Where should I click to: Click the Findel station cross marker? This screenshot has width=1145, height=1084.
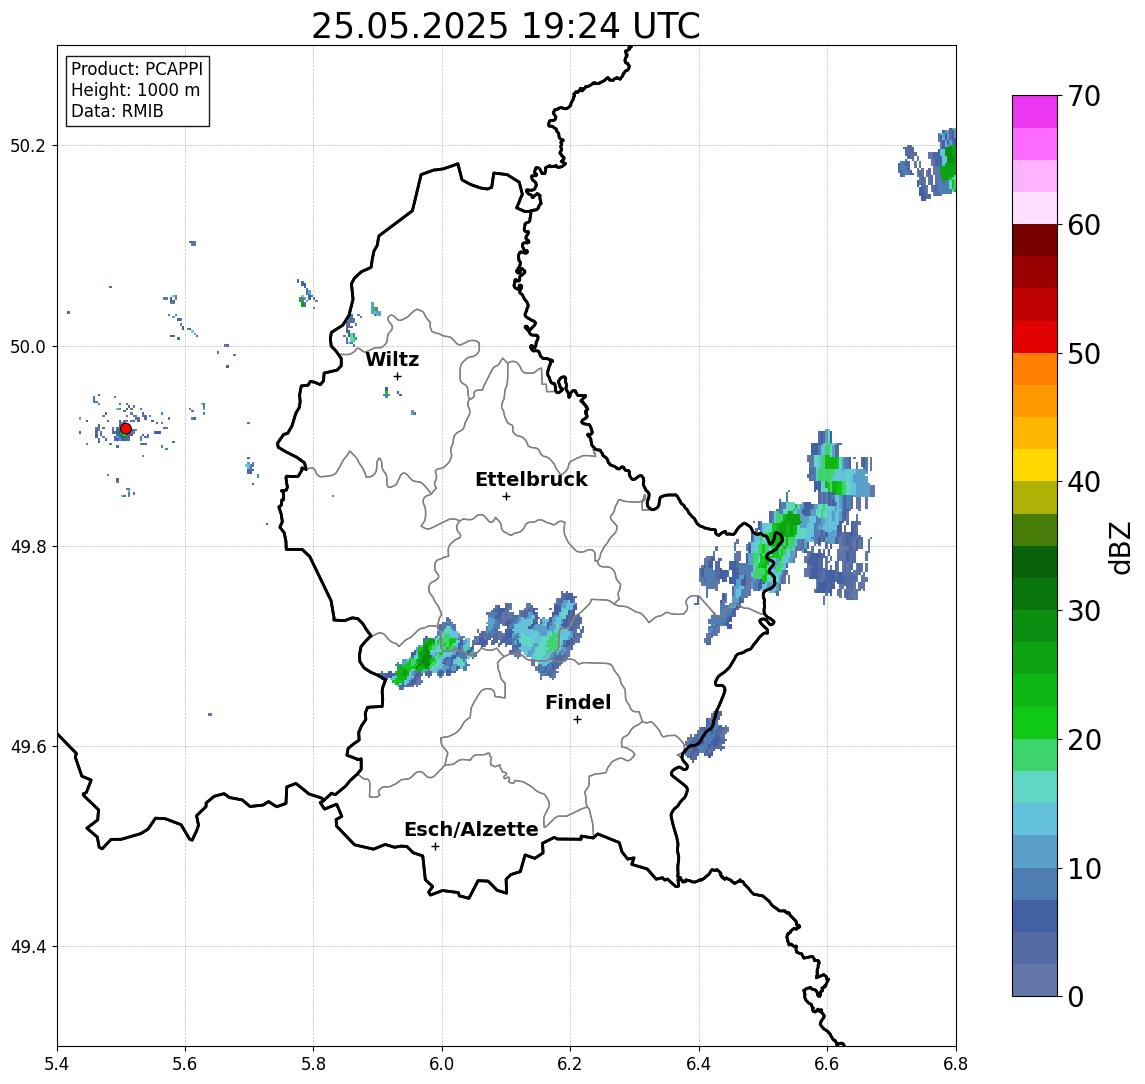coord(577,720)
